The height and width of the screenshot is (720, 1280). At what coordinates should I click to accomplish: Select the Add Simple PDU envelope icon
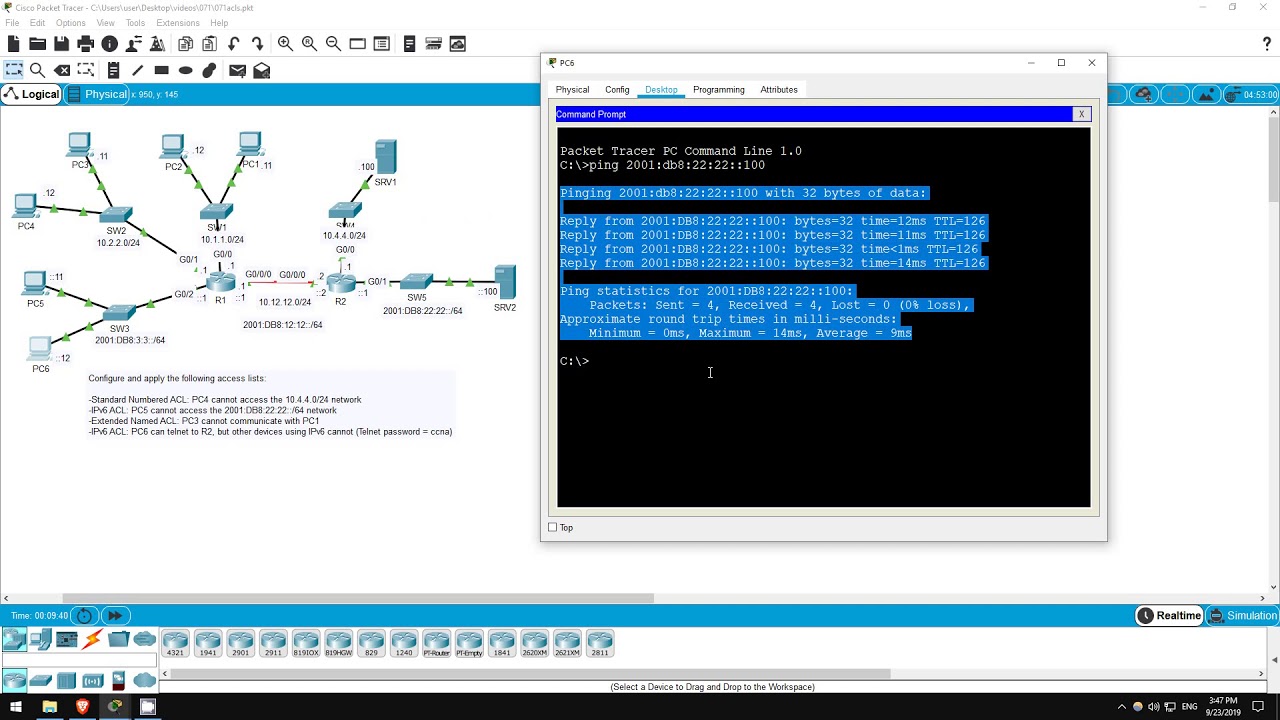click(x=237, y=70)
